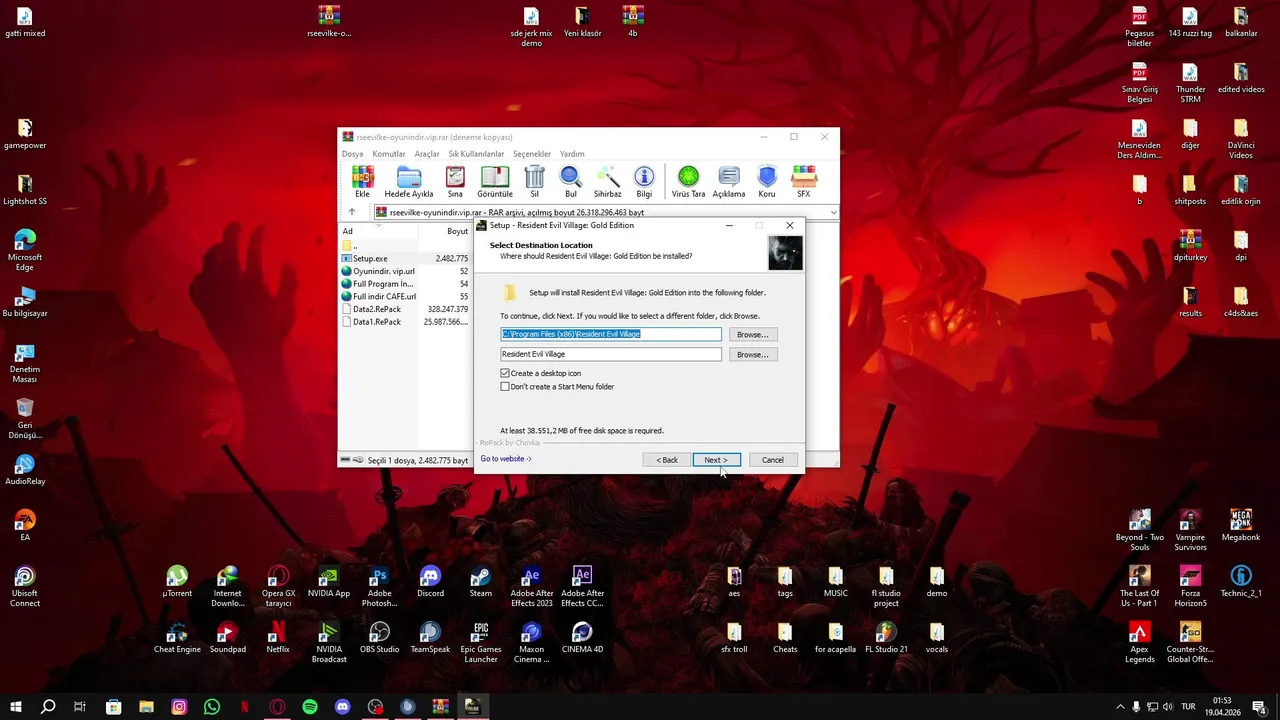Image resolution: width=1280 pixels, height=720 pixels.
Task: Select Oyunindir. vip.url in WinRAR list
Action: click(x=406, y=271)
